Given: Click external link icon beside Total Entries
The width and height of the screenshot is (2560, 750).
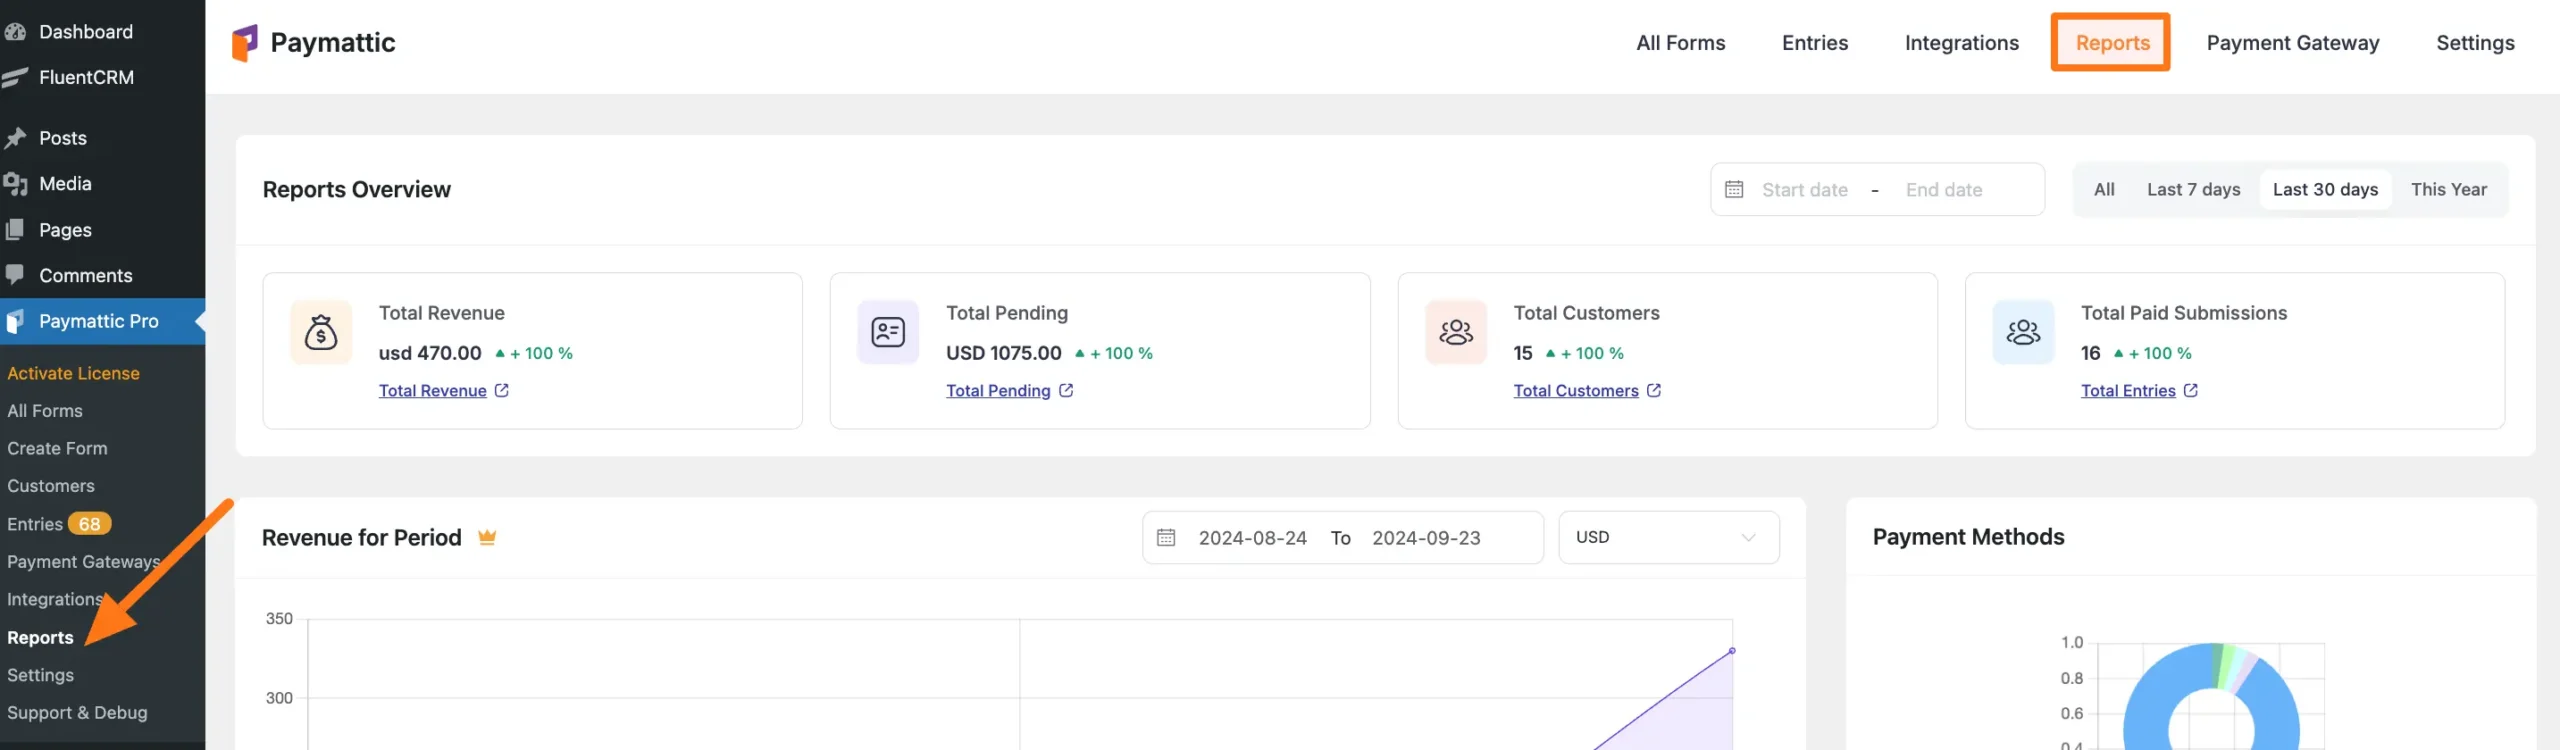Looking at the screenshot, I should point(2191,391).
